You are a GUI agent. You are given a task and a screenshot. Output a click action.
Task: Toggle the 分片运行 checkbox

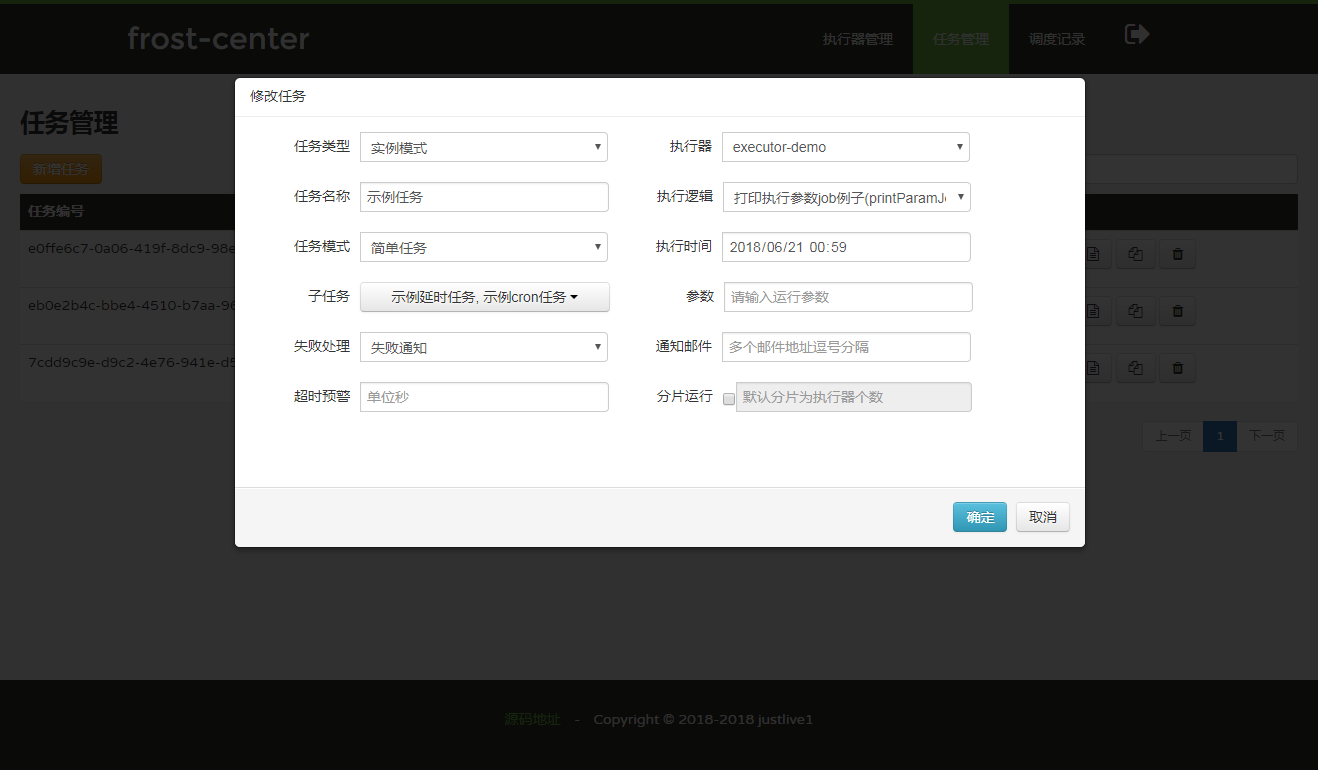click(728, 398)
